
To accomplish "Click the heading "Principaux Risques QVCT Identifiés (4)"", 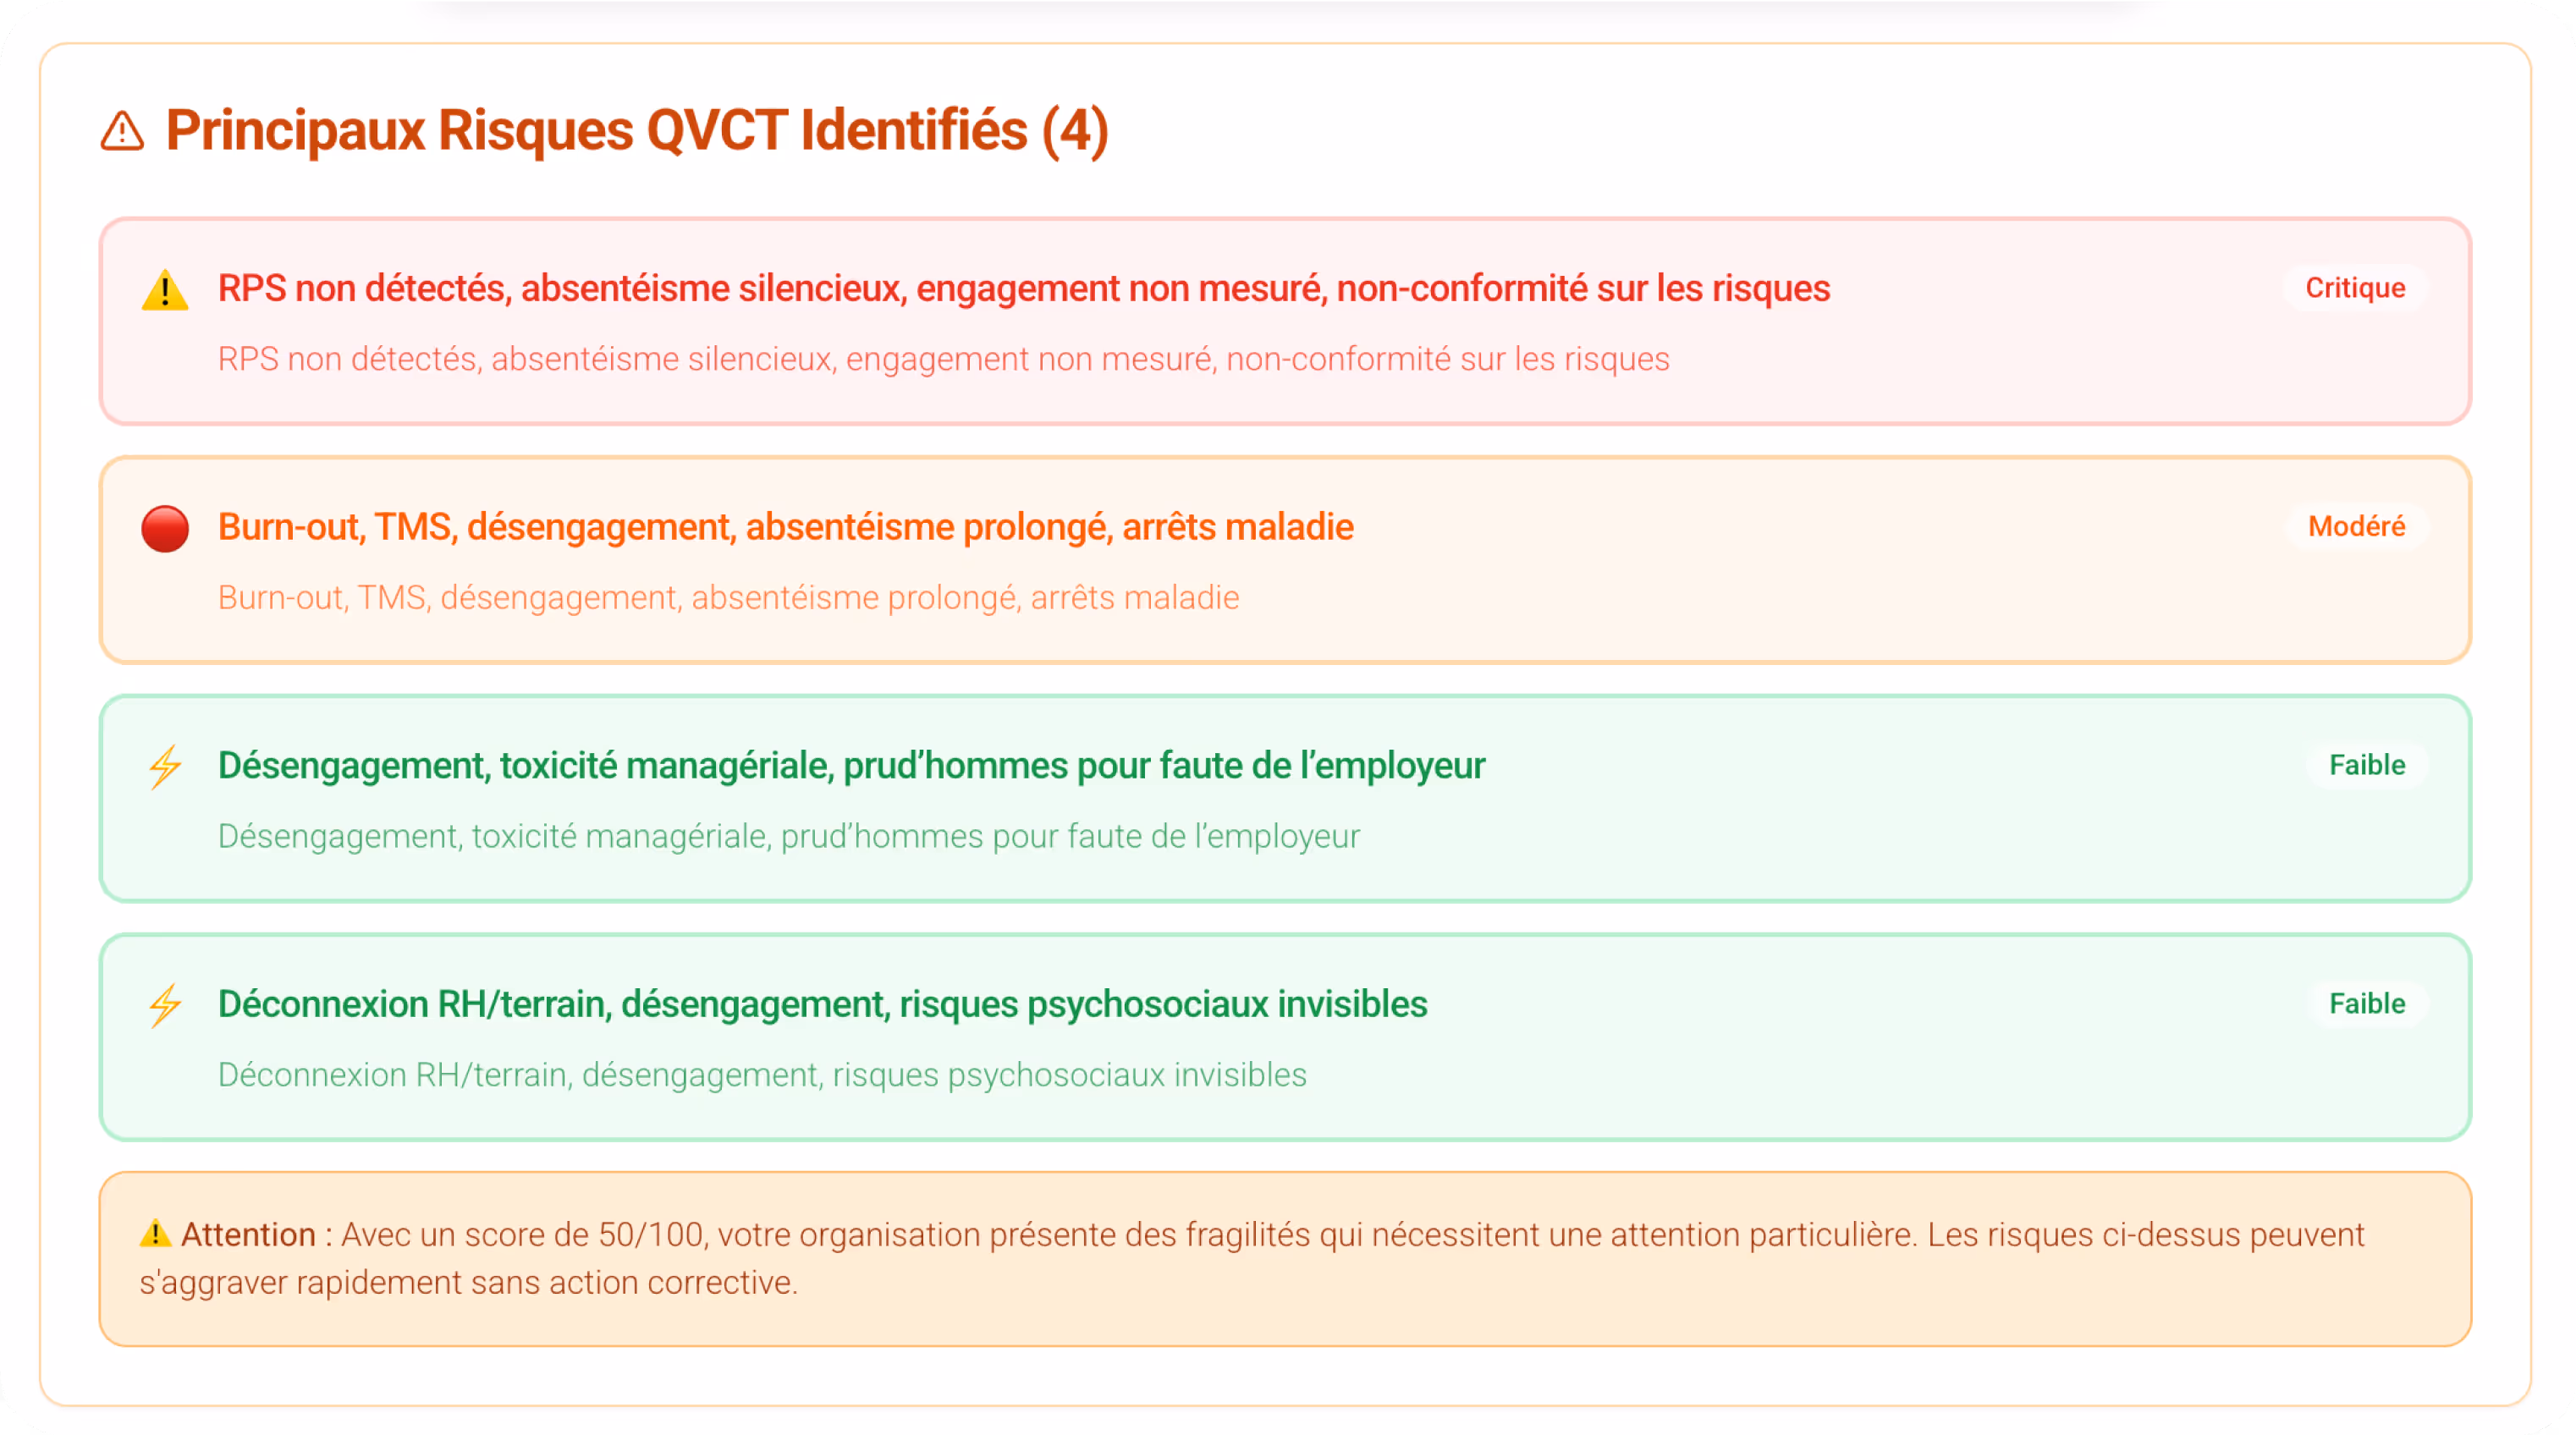I will (x=636, y=131).
